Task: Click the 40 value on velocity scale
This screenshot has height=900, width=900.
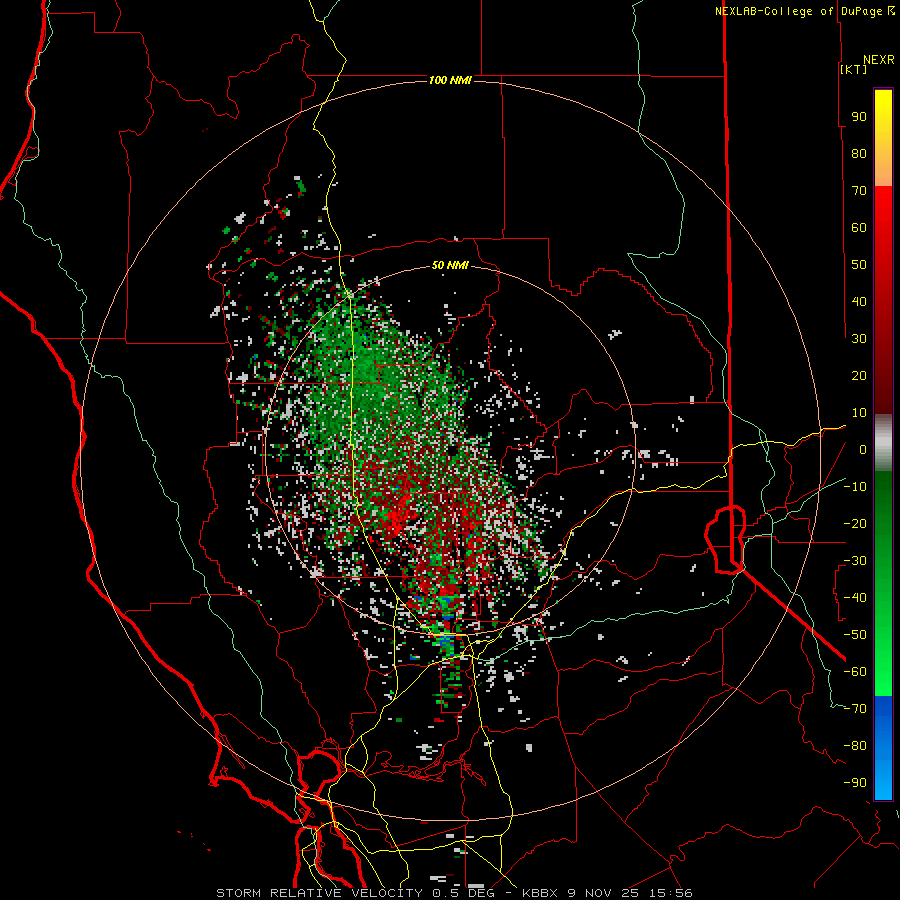Action: pos(859,301)
